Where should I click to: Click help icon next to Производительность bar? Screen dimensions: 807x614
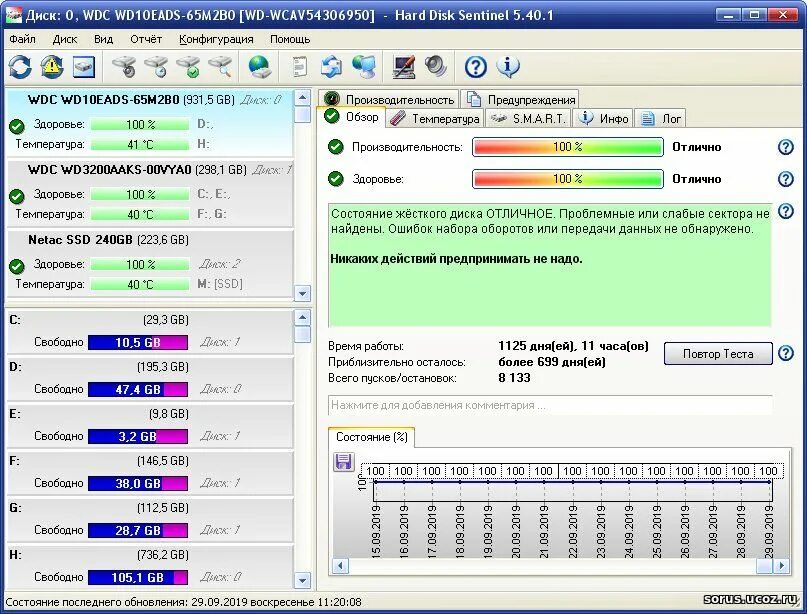point(785,147)
